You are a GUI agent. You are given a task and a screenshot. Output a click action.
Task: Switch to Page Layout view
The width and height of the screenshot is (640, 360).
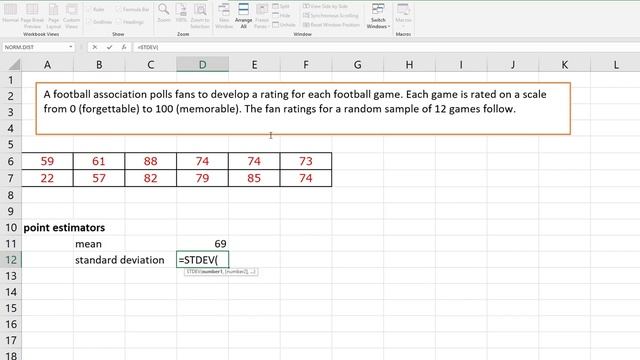click(x=53, y=15)
